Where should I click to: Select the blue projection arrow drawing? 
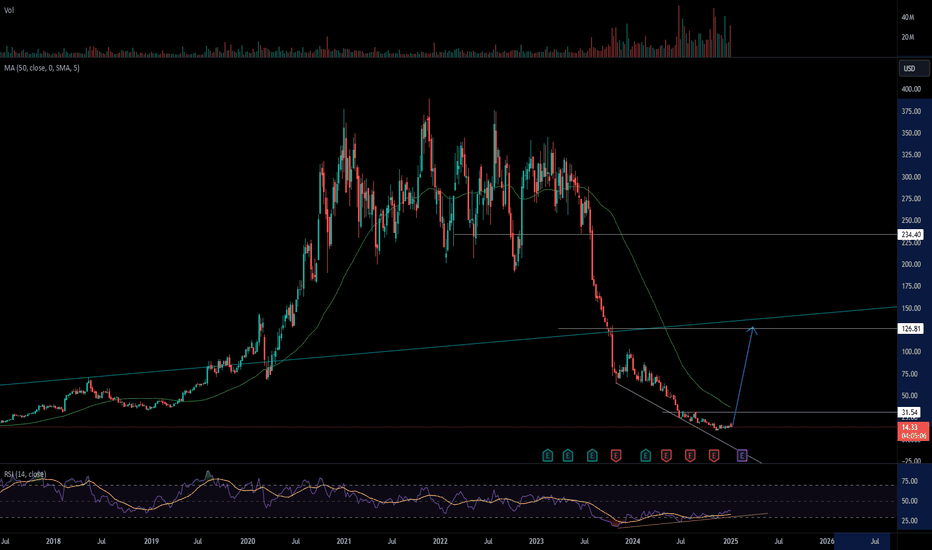[x=744, y=375]
